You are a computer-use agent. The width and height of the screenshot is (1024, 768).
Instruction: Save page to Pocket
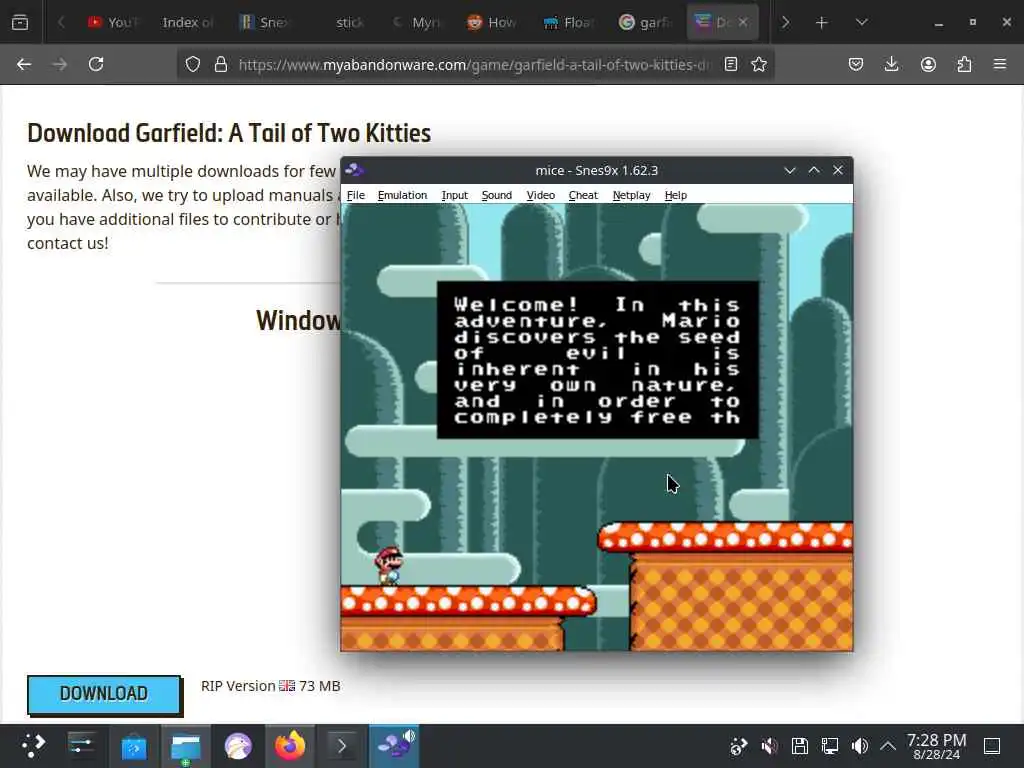(856, 64)
